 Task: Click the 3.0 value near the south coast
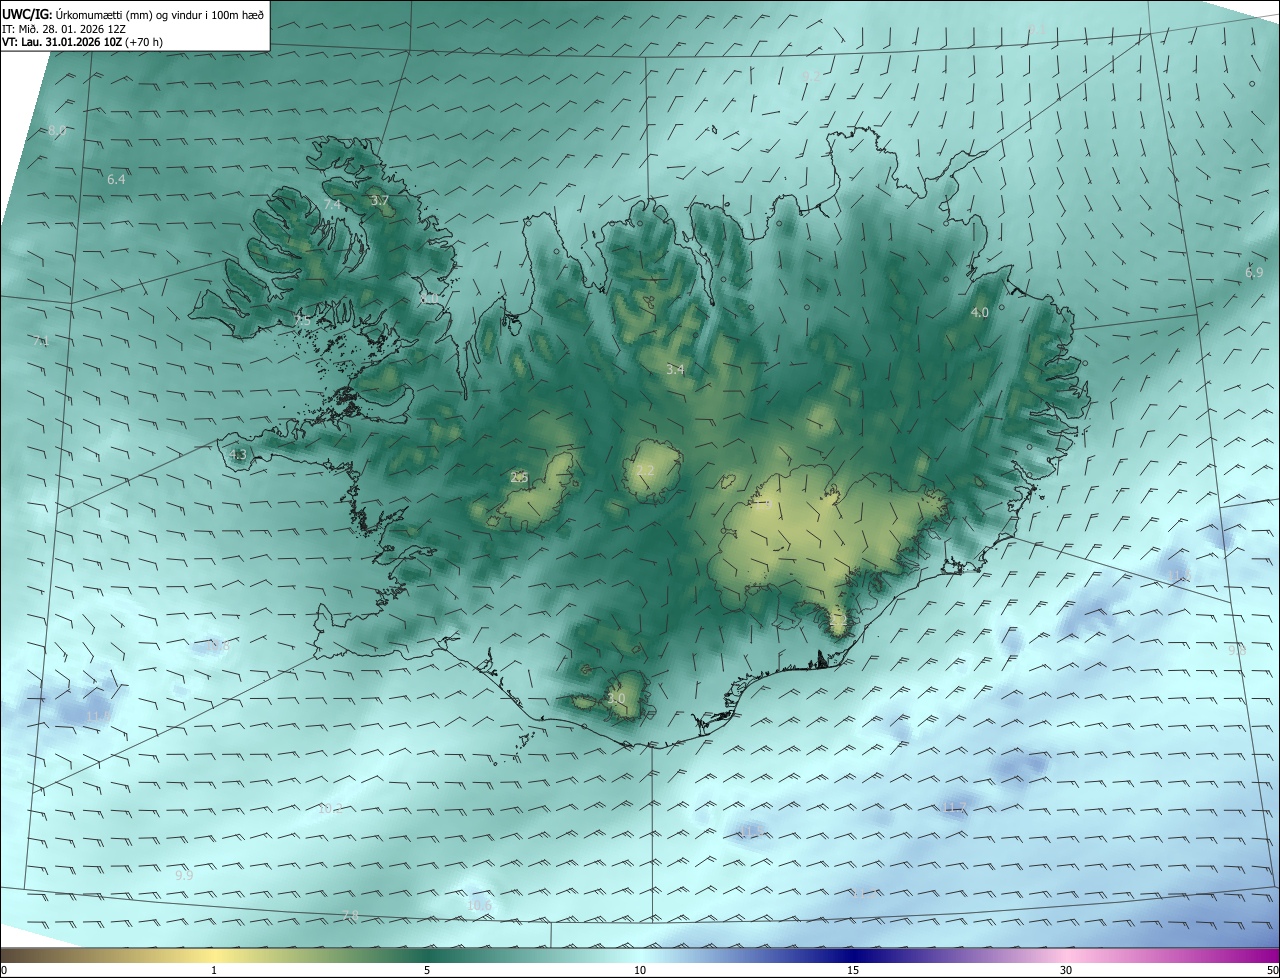[x=616, y=699]
